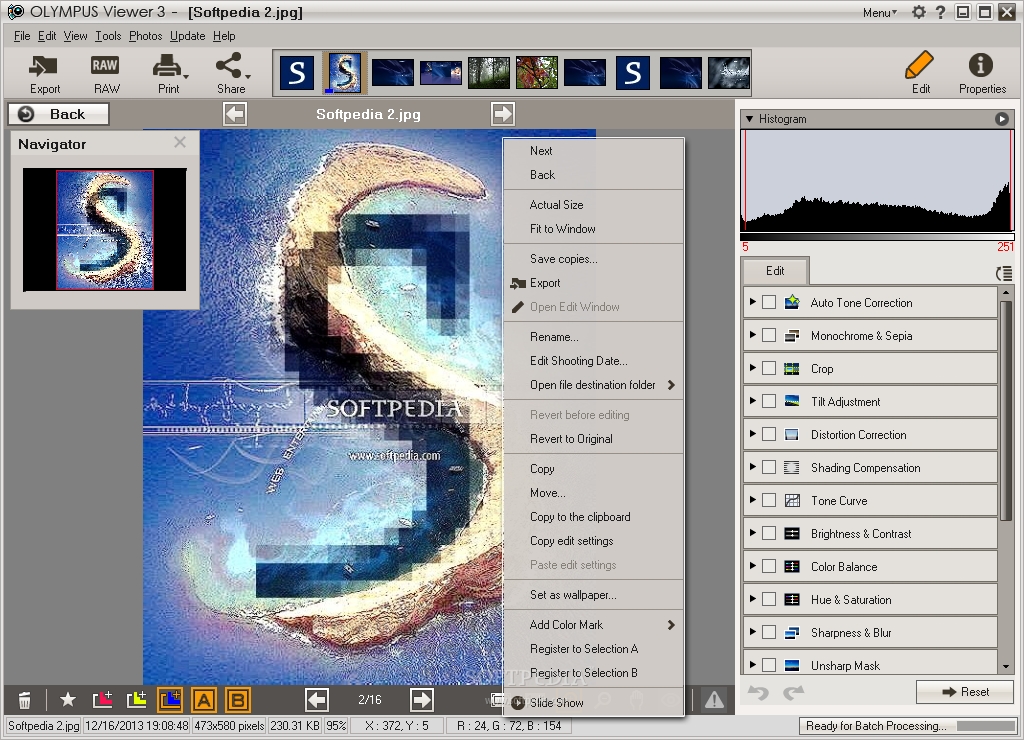Open the Properties info panel
The height and width of the screenshot is (740, 1024).
click(982, 72)
